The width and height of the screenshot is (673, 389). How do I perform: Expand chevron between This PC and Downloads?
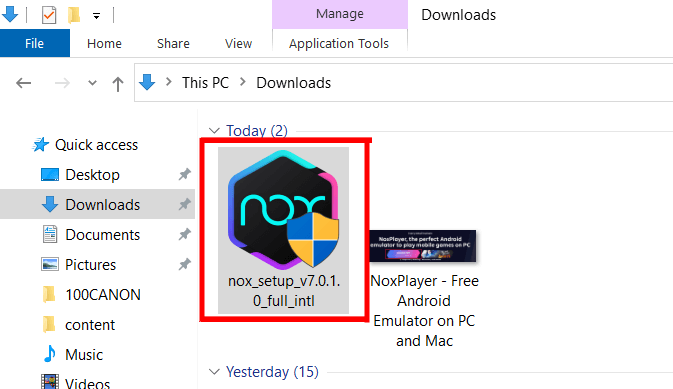[243, 82]
